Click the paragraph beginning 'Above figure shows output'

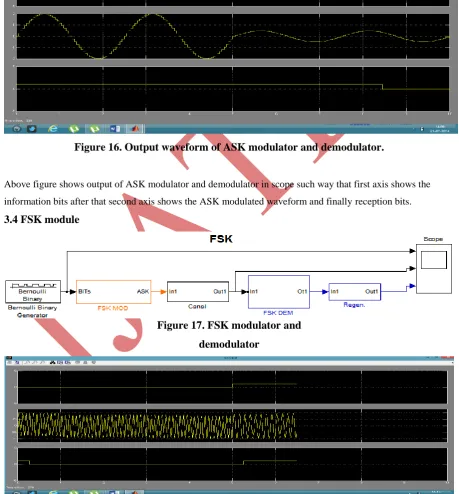[217, 193]
